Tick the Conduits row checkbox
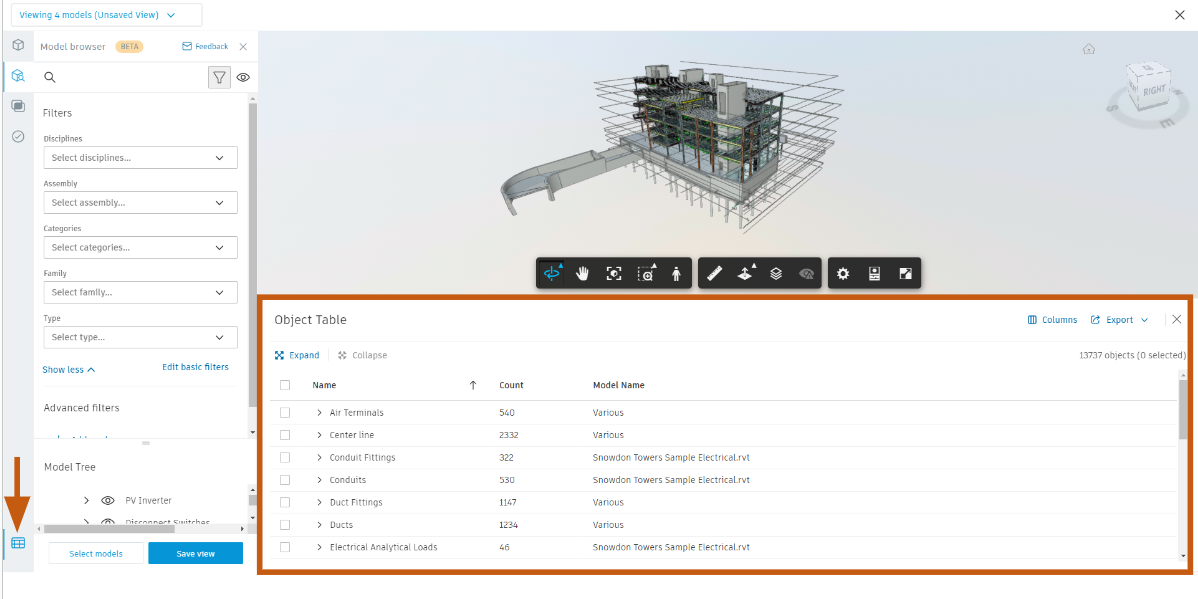1198x599 pixels. [285, 480]
